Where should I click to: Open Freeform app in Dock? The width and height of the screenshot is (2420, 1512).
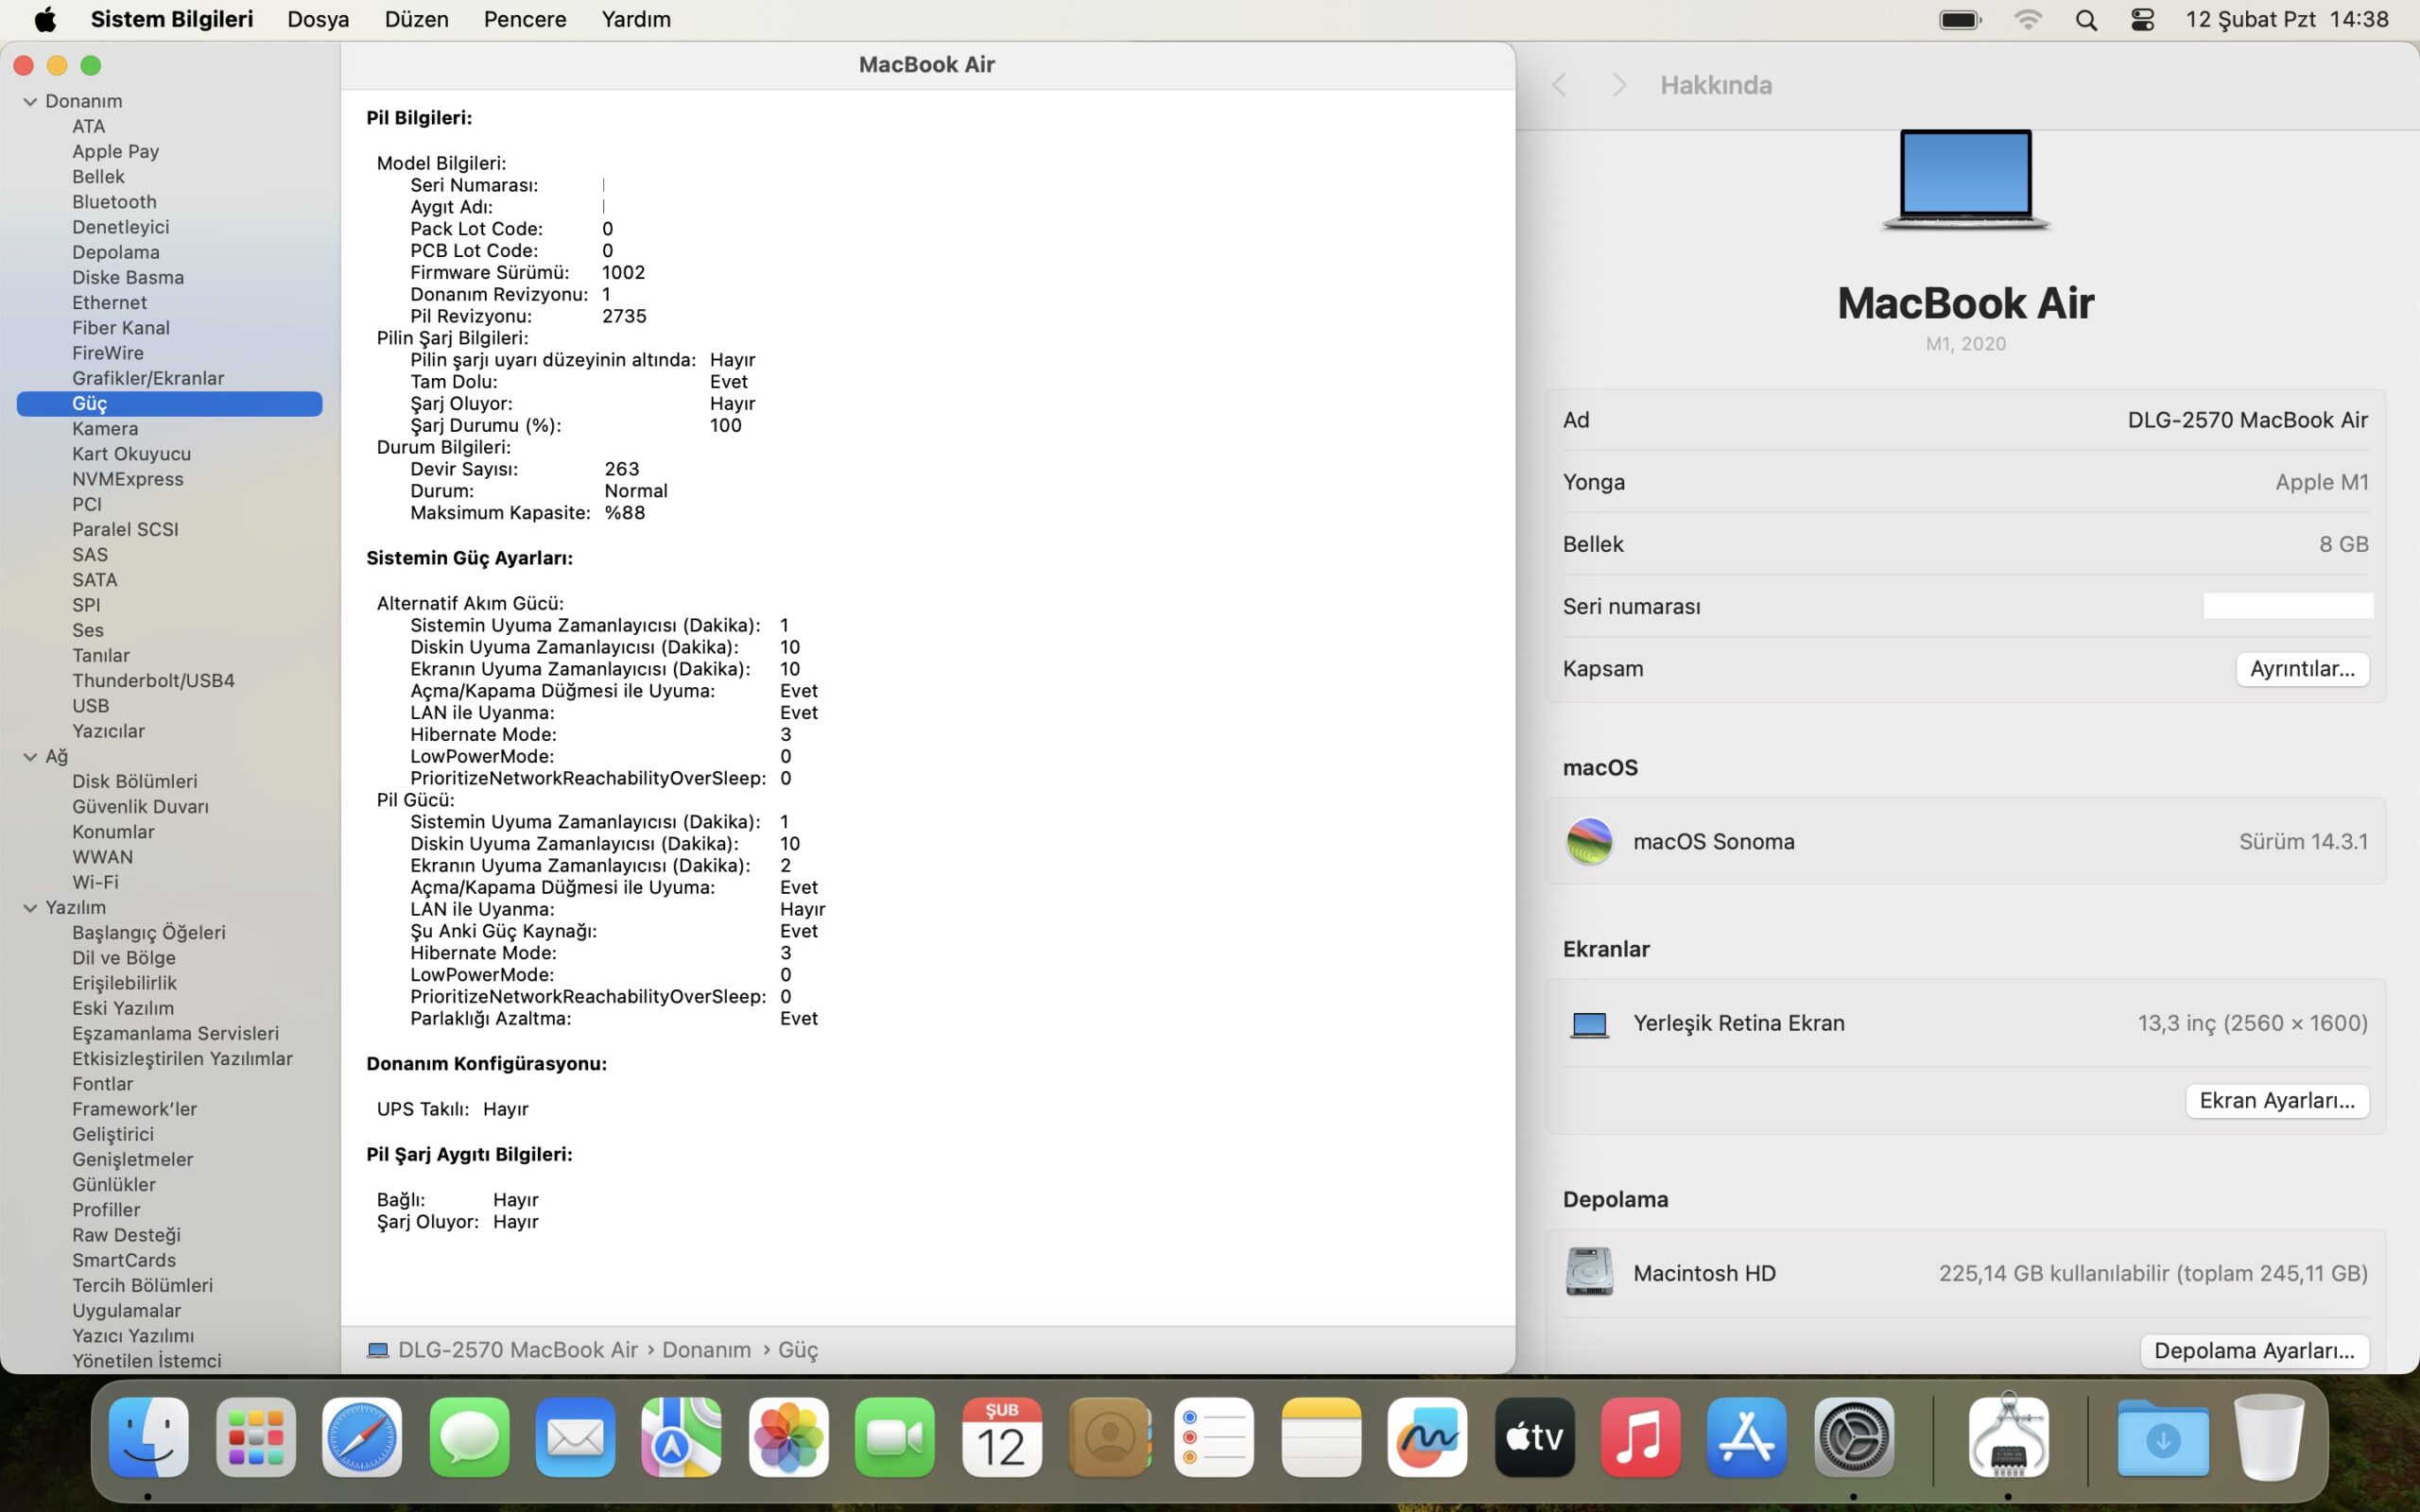(x=1427, y=1437)
